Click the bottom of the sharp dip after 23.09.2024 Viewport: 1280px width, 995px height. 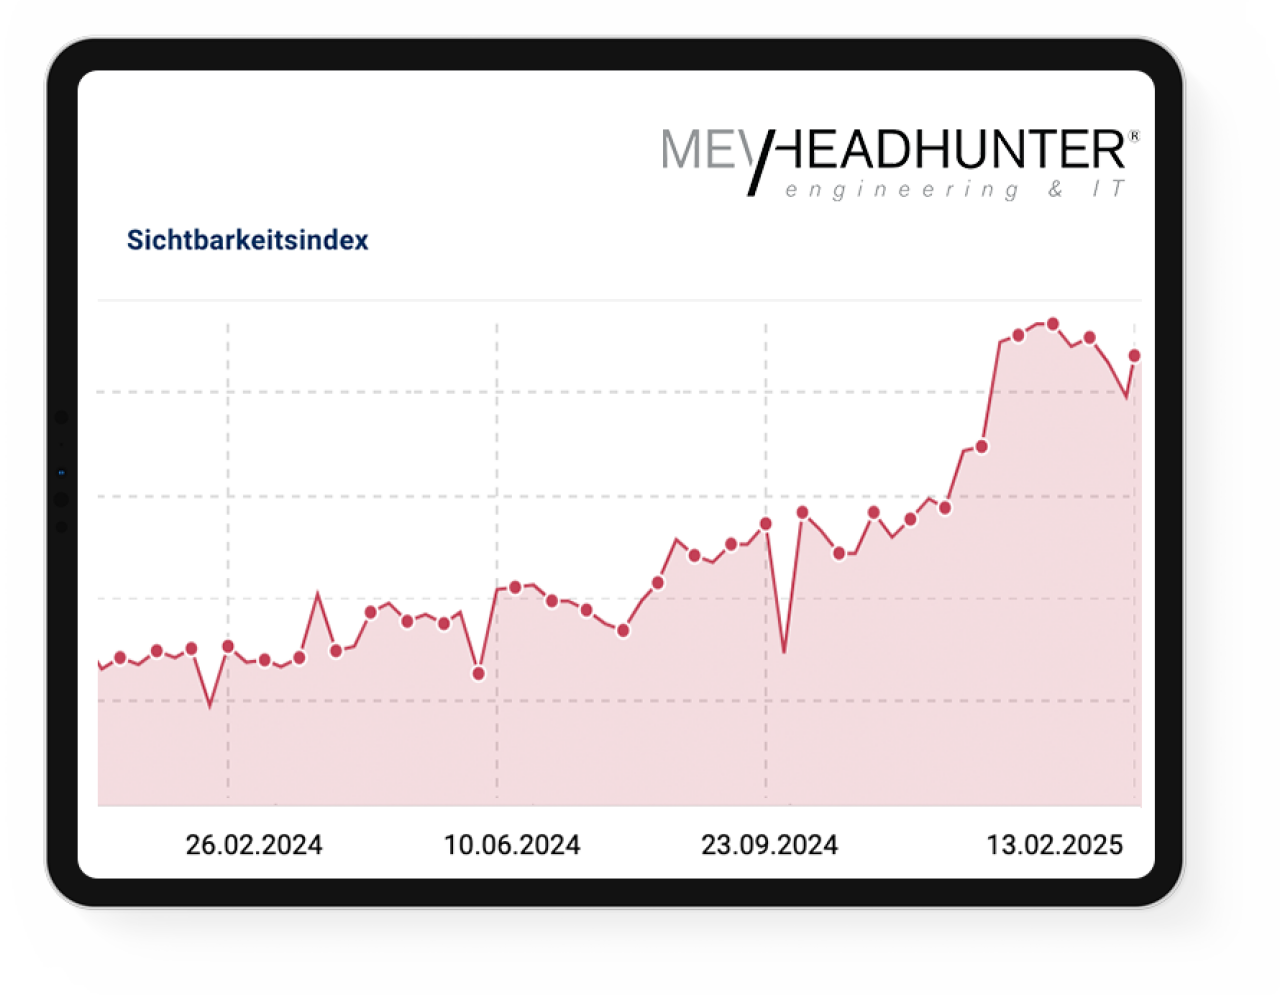784,653
